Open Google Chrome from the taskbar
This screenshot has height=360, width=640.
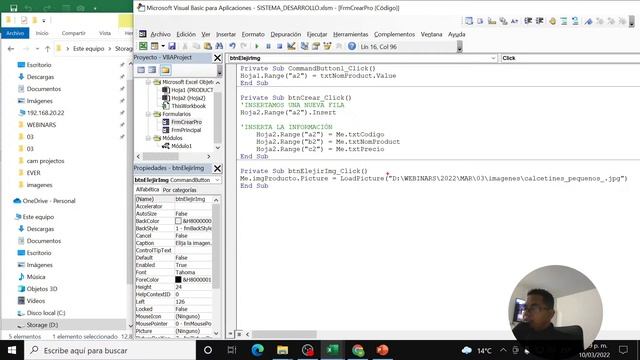[358, 350]
